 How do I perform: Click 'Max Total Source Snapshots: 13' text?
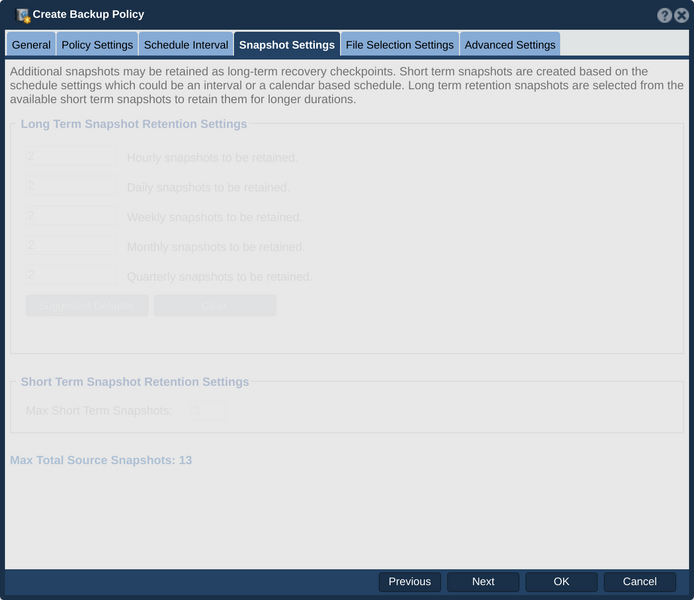coord(101,460)
